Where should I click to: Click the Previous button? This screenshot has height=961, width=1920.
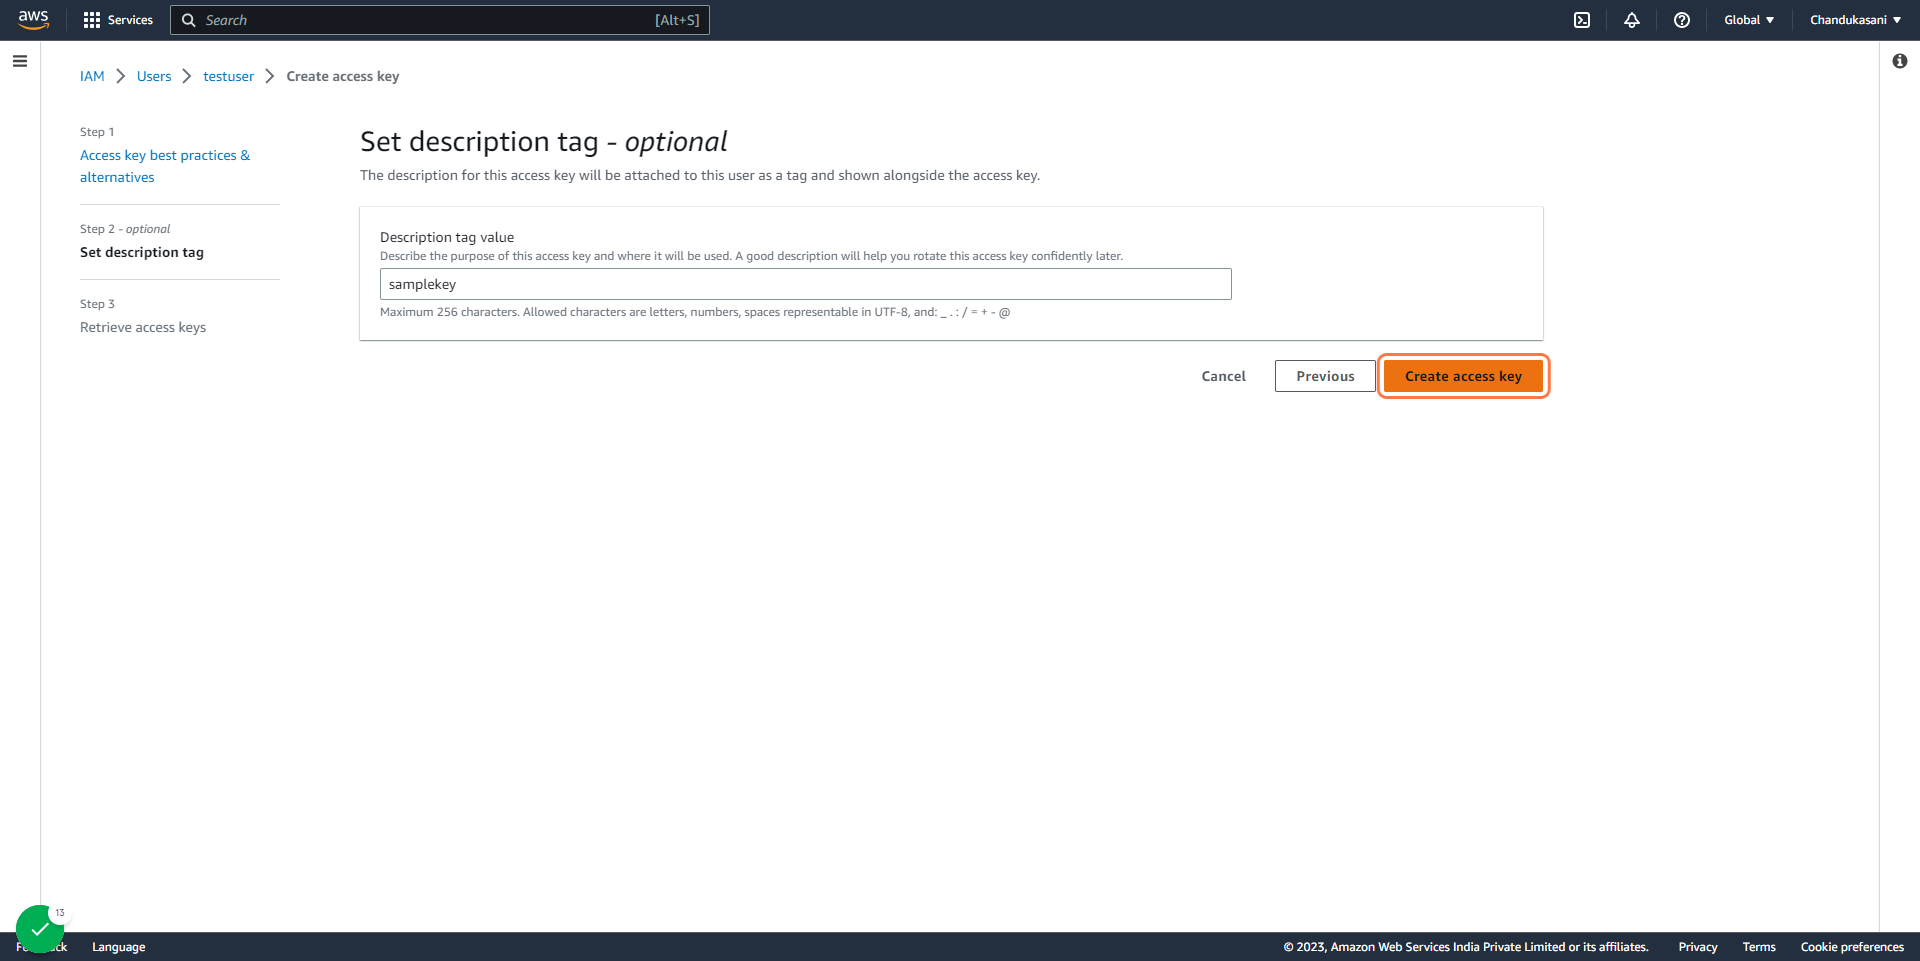[1325, 376]
